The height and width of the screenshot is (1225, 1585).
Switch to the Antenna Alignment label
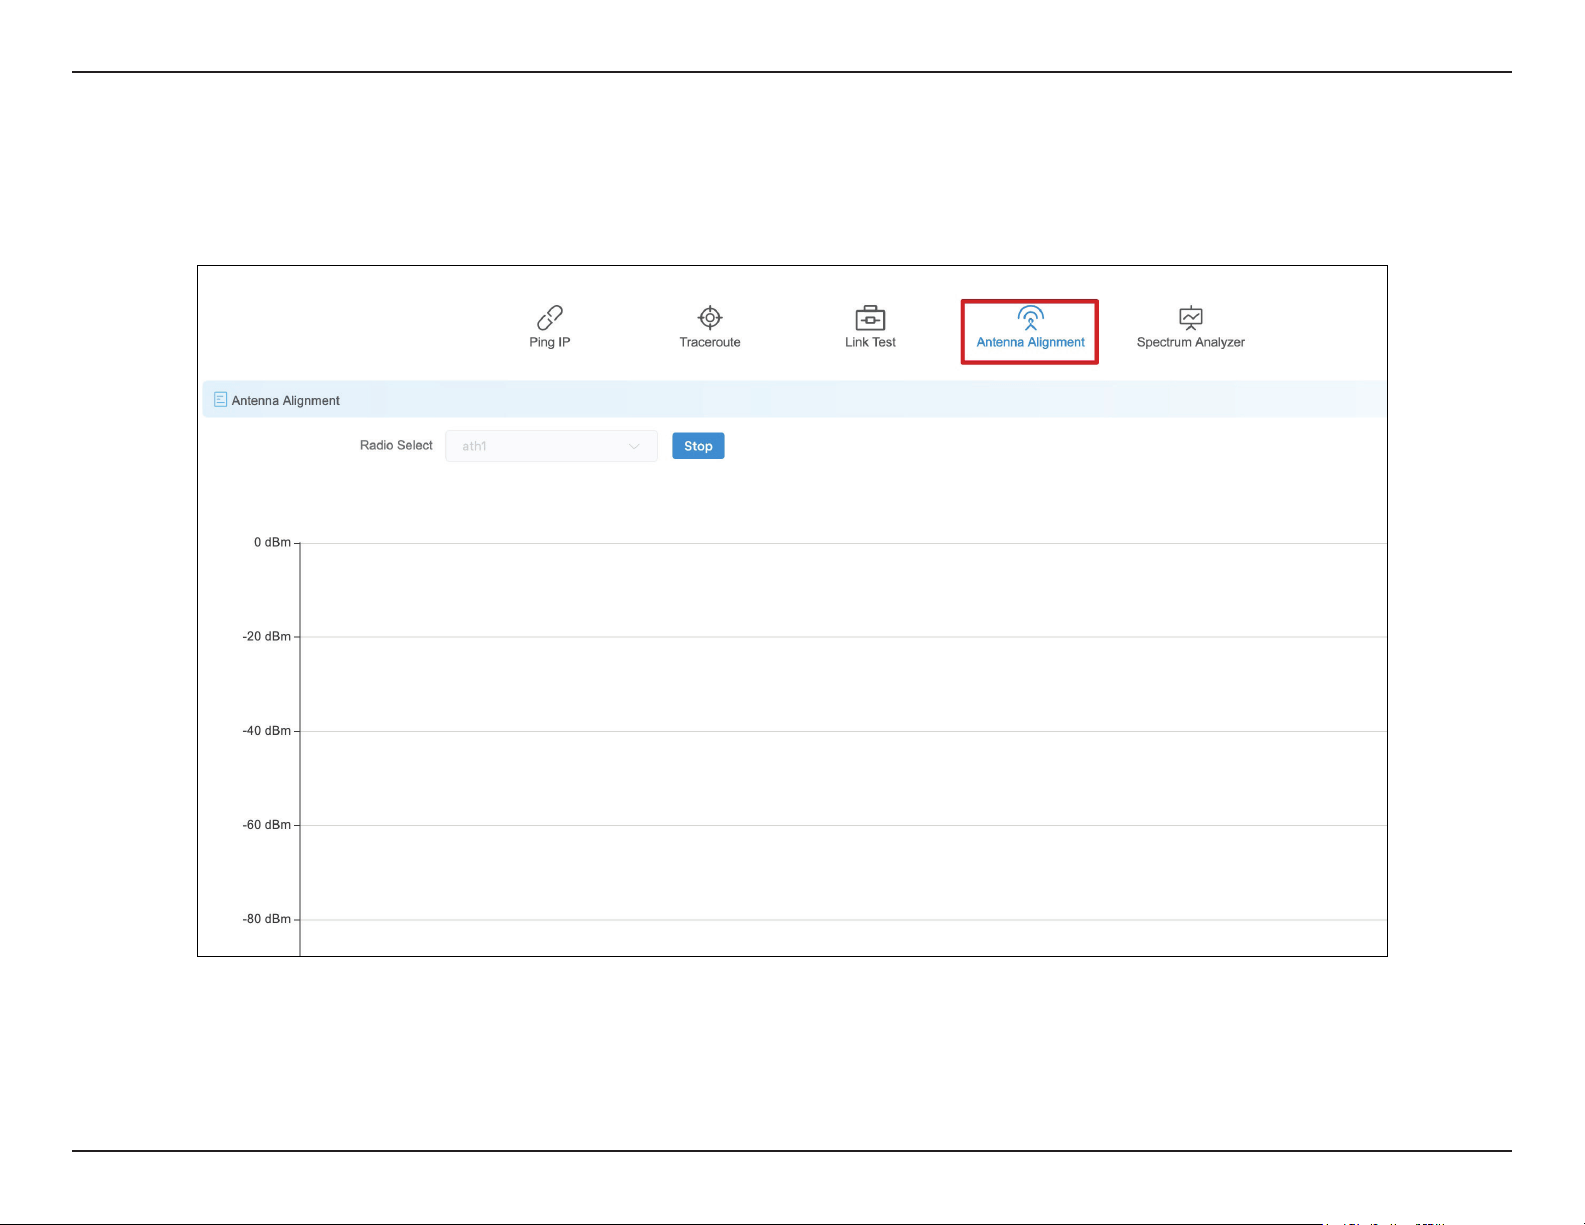coord(1030,342)
